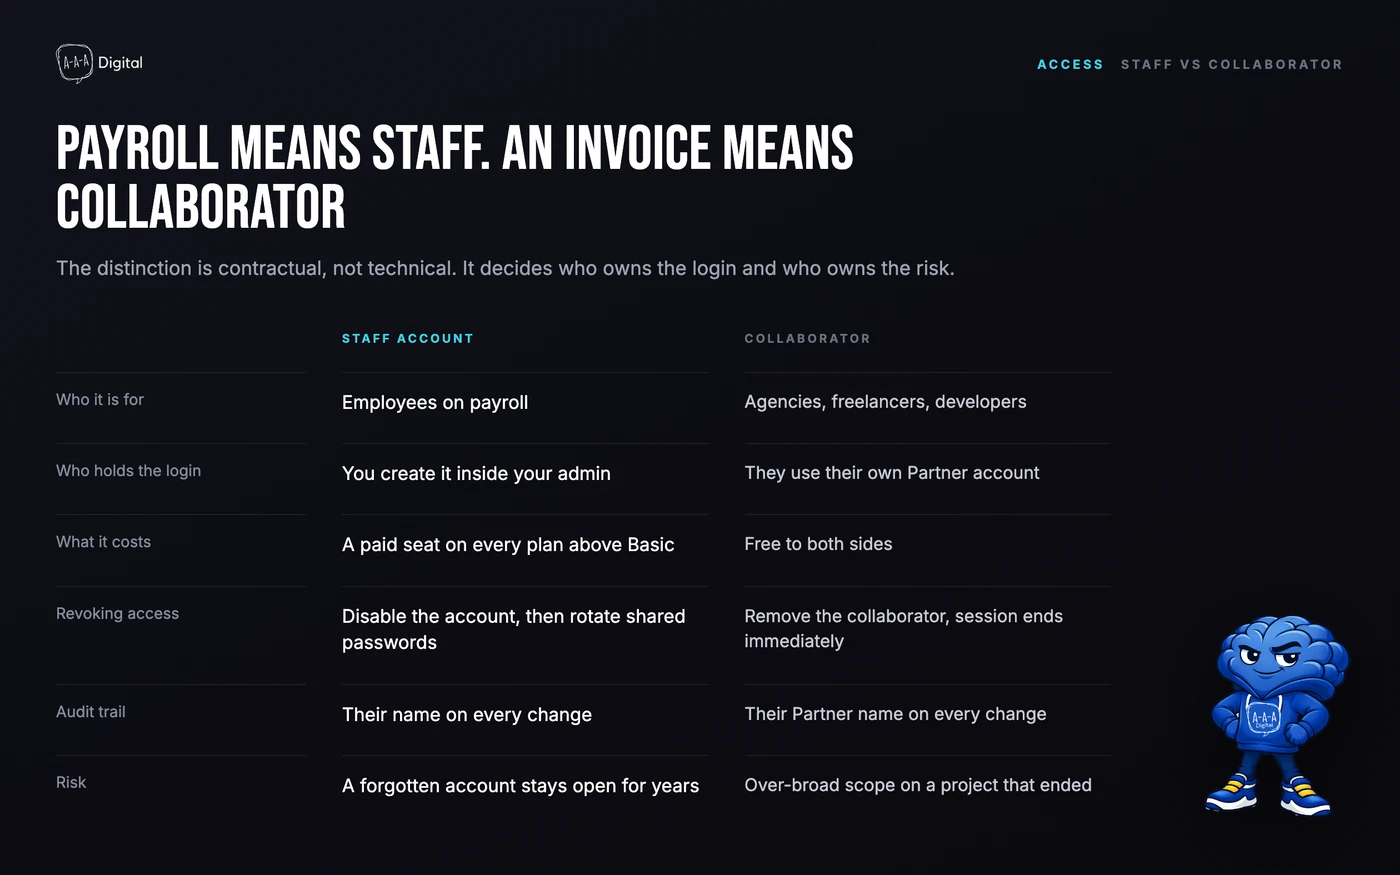Click 'Their name on every change' cell
1400x875 pixels.
pos(467,715)
